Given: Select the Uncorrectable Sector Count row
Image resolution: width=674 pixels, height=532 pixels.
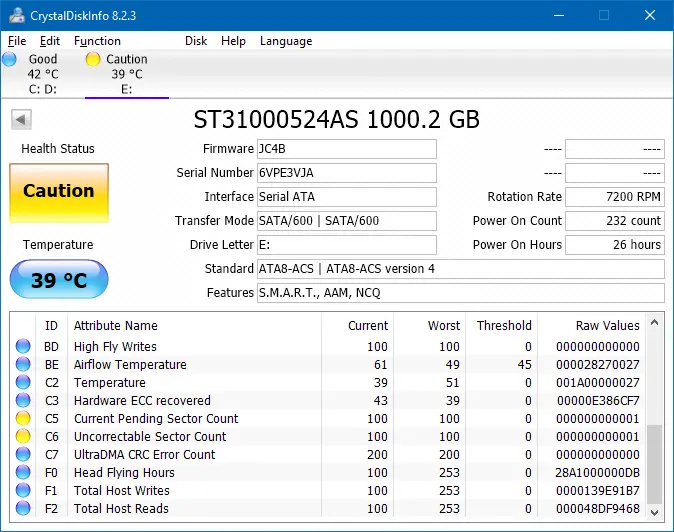Looking at the screenshot, I should (328, 437).
